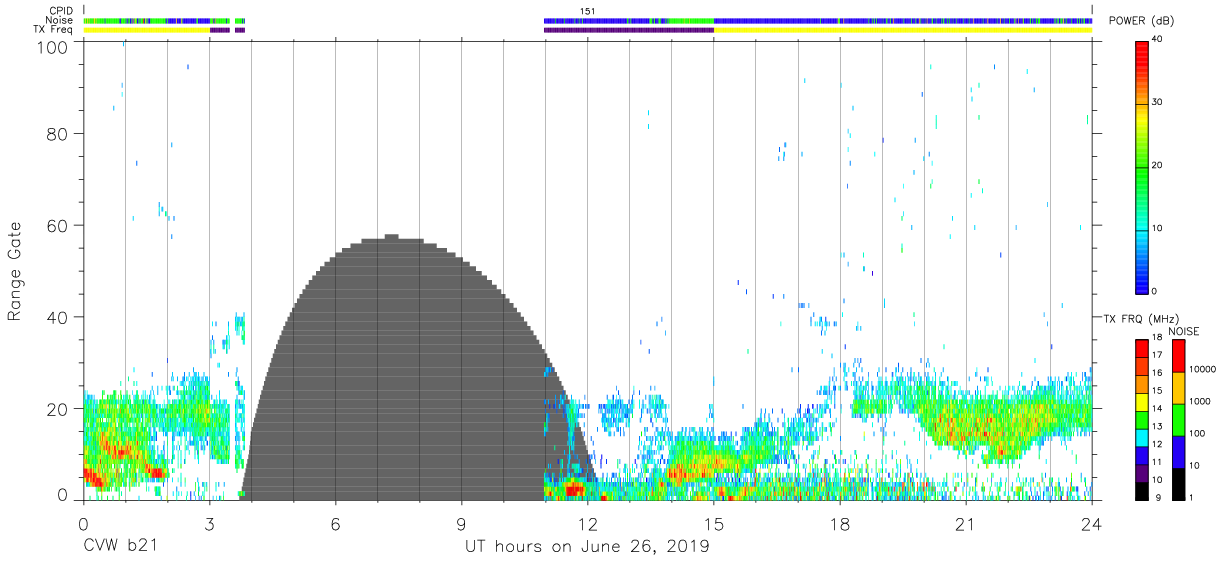Image resolution: width=1228 pixels, height=567 pixels.
Task: Click the x-axis tick label 3
Action: (209, 523)
